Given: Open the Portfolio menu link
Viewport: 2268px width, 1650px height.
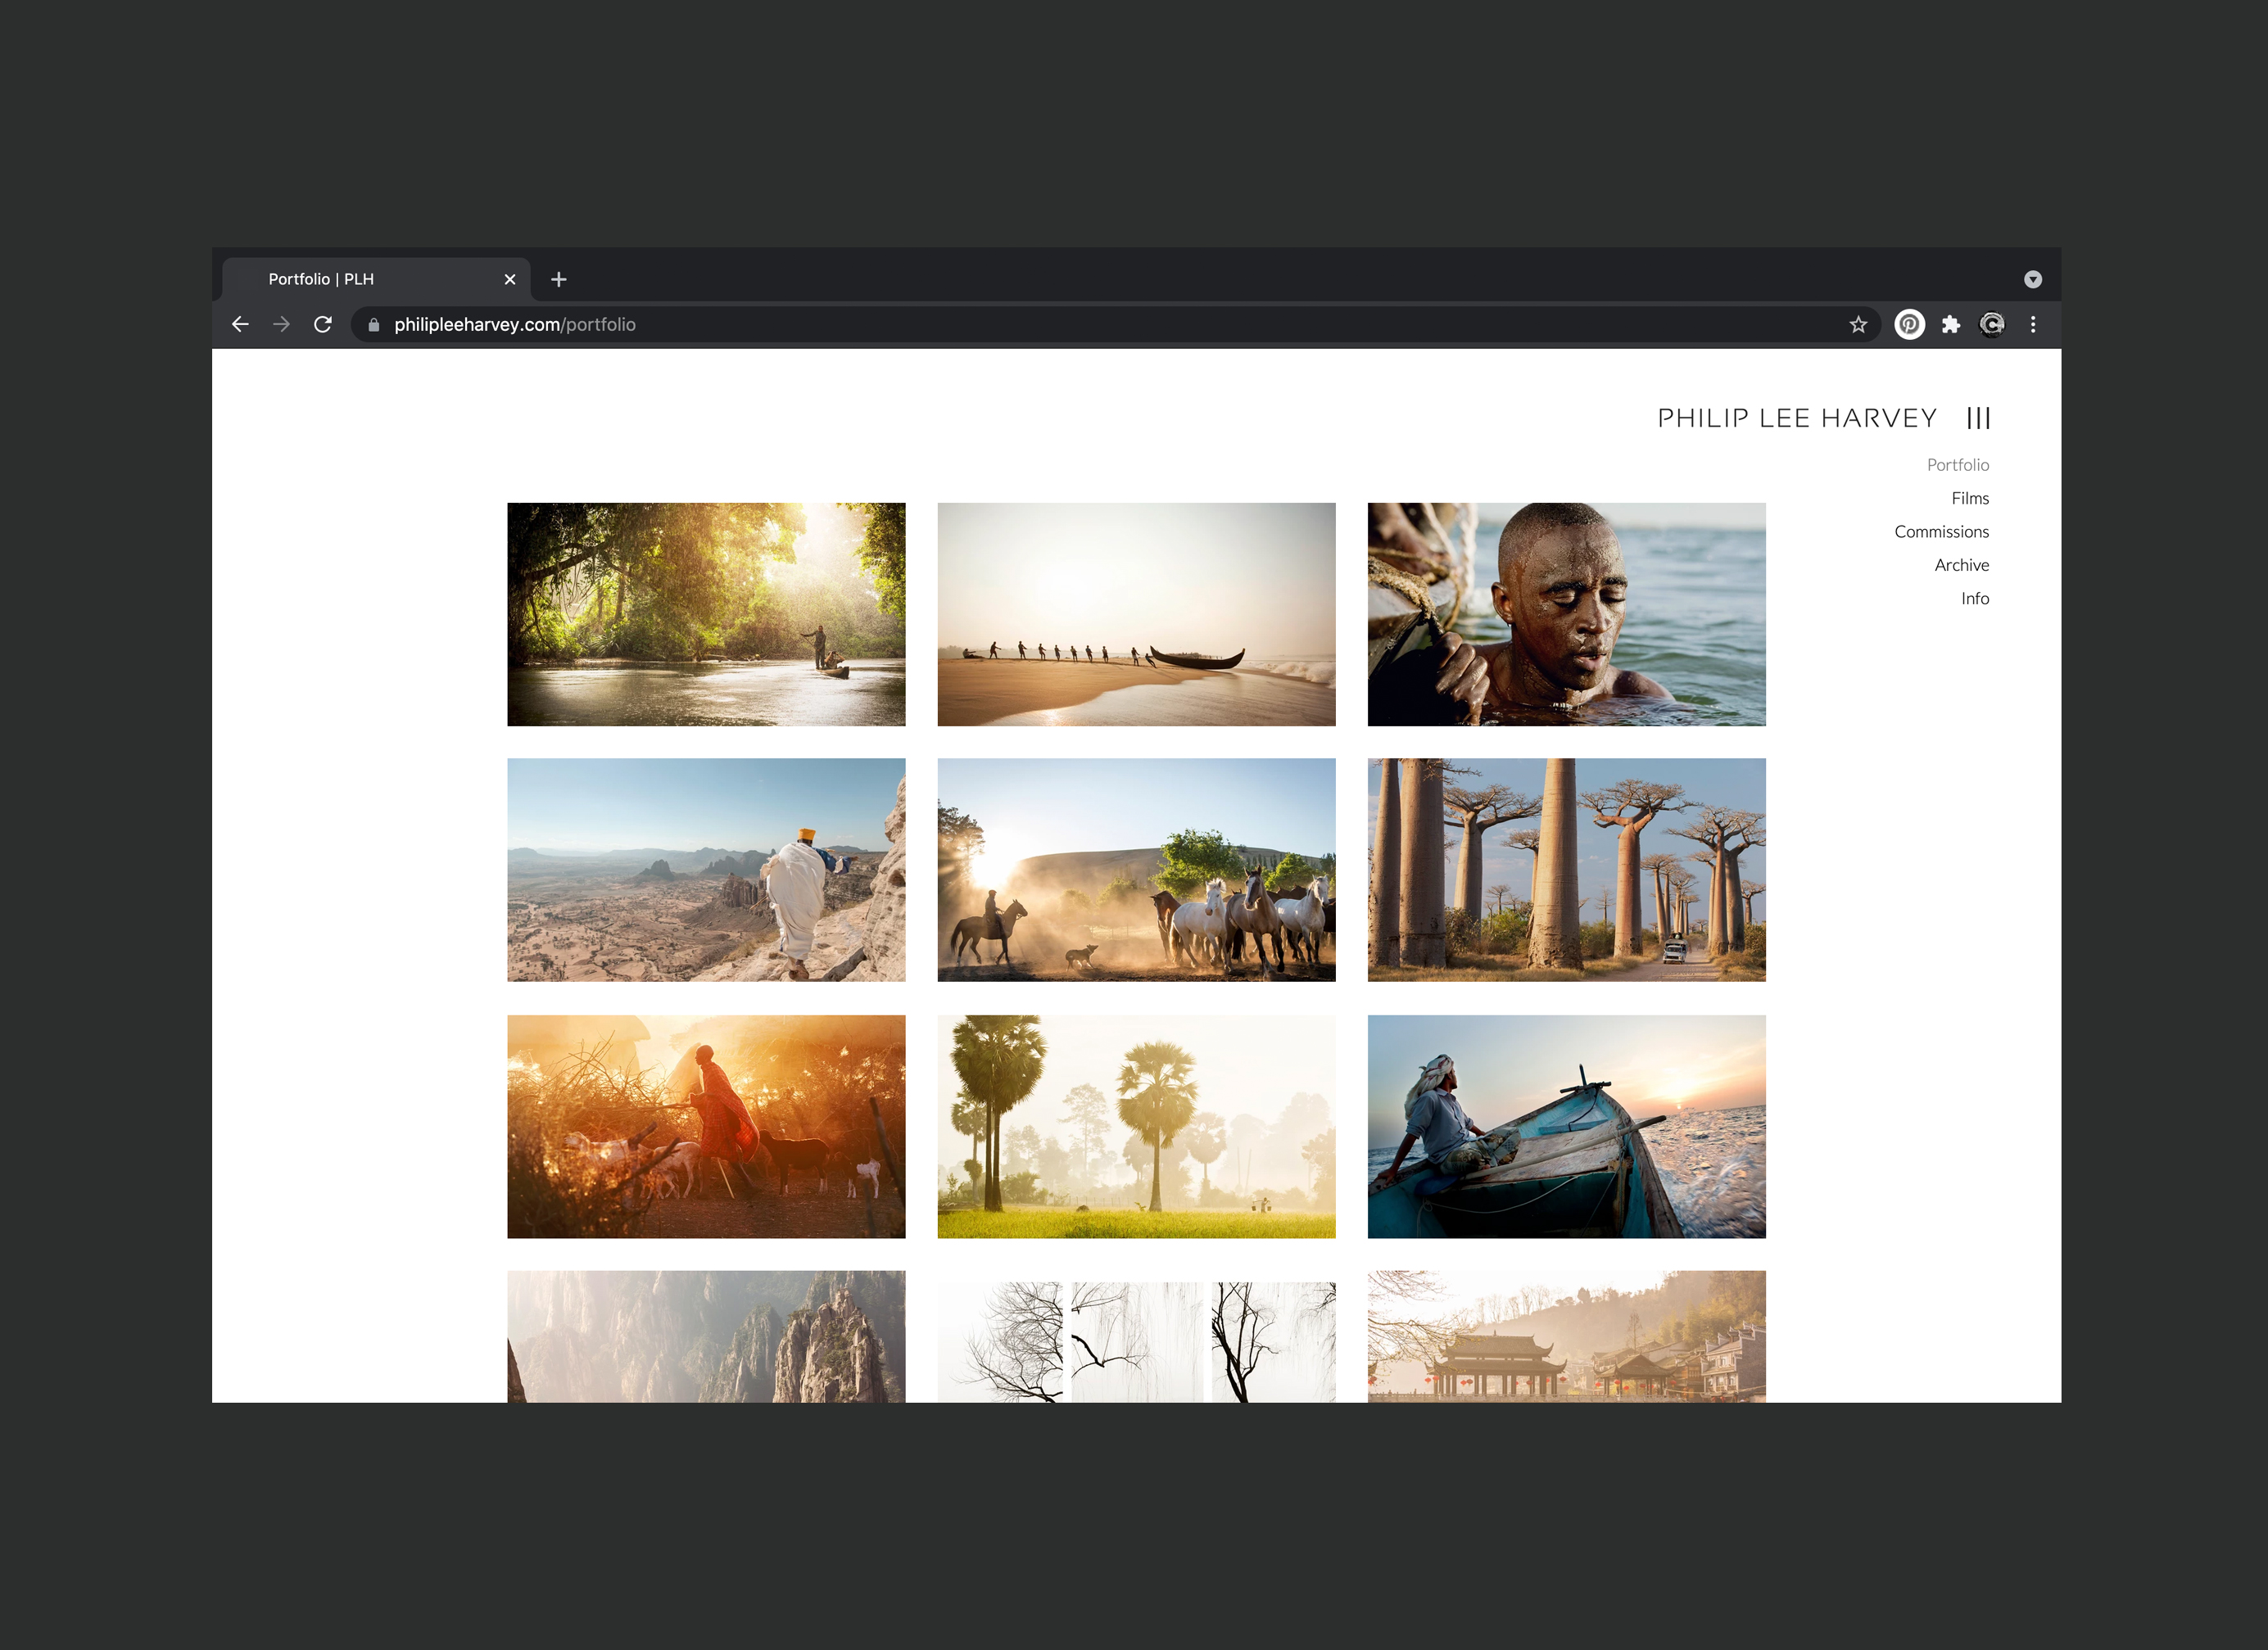Looking at the screenshot, I should pos(1958,465).
